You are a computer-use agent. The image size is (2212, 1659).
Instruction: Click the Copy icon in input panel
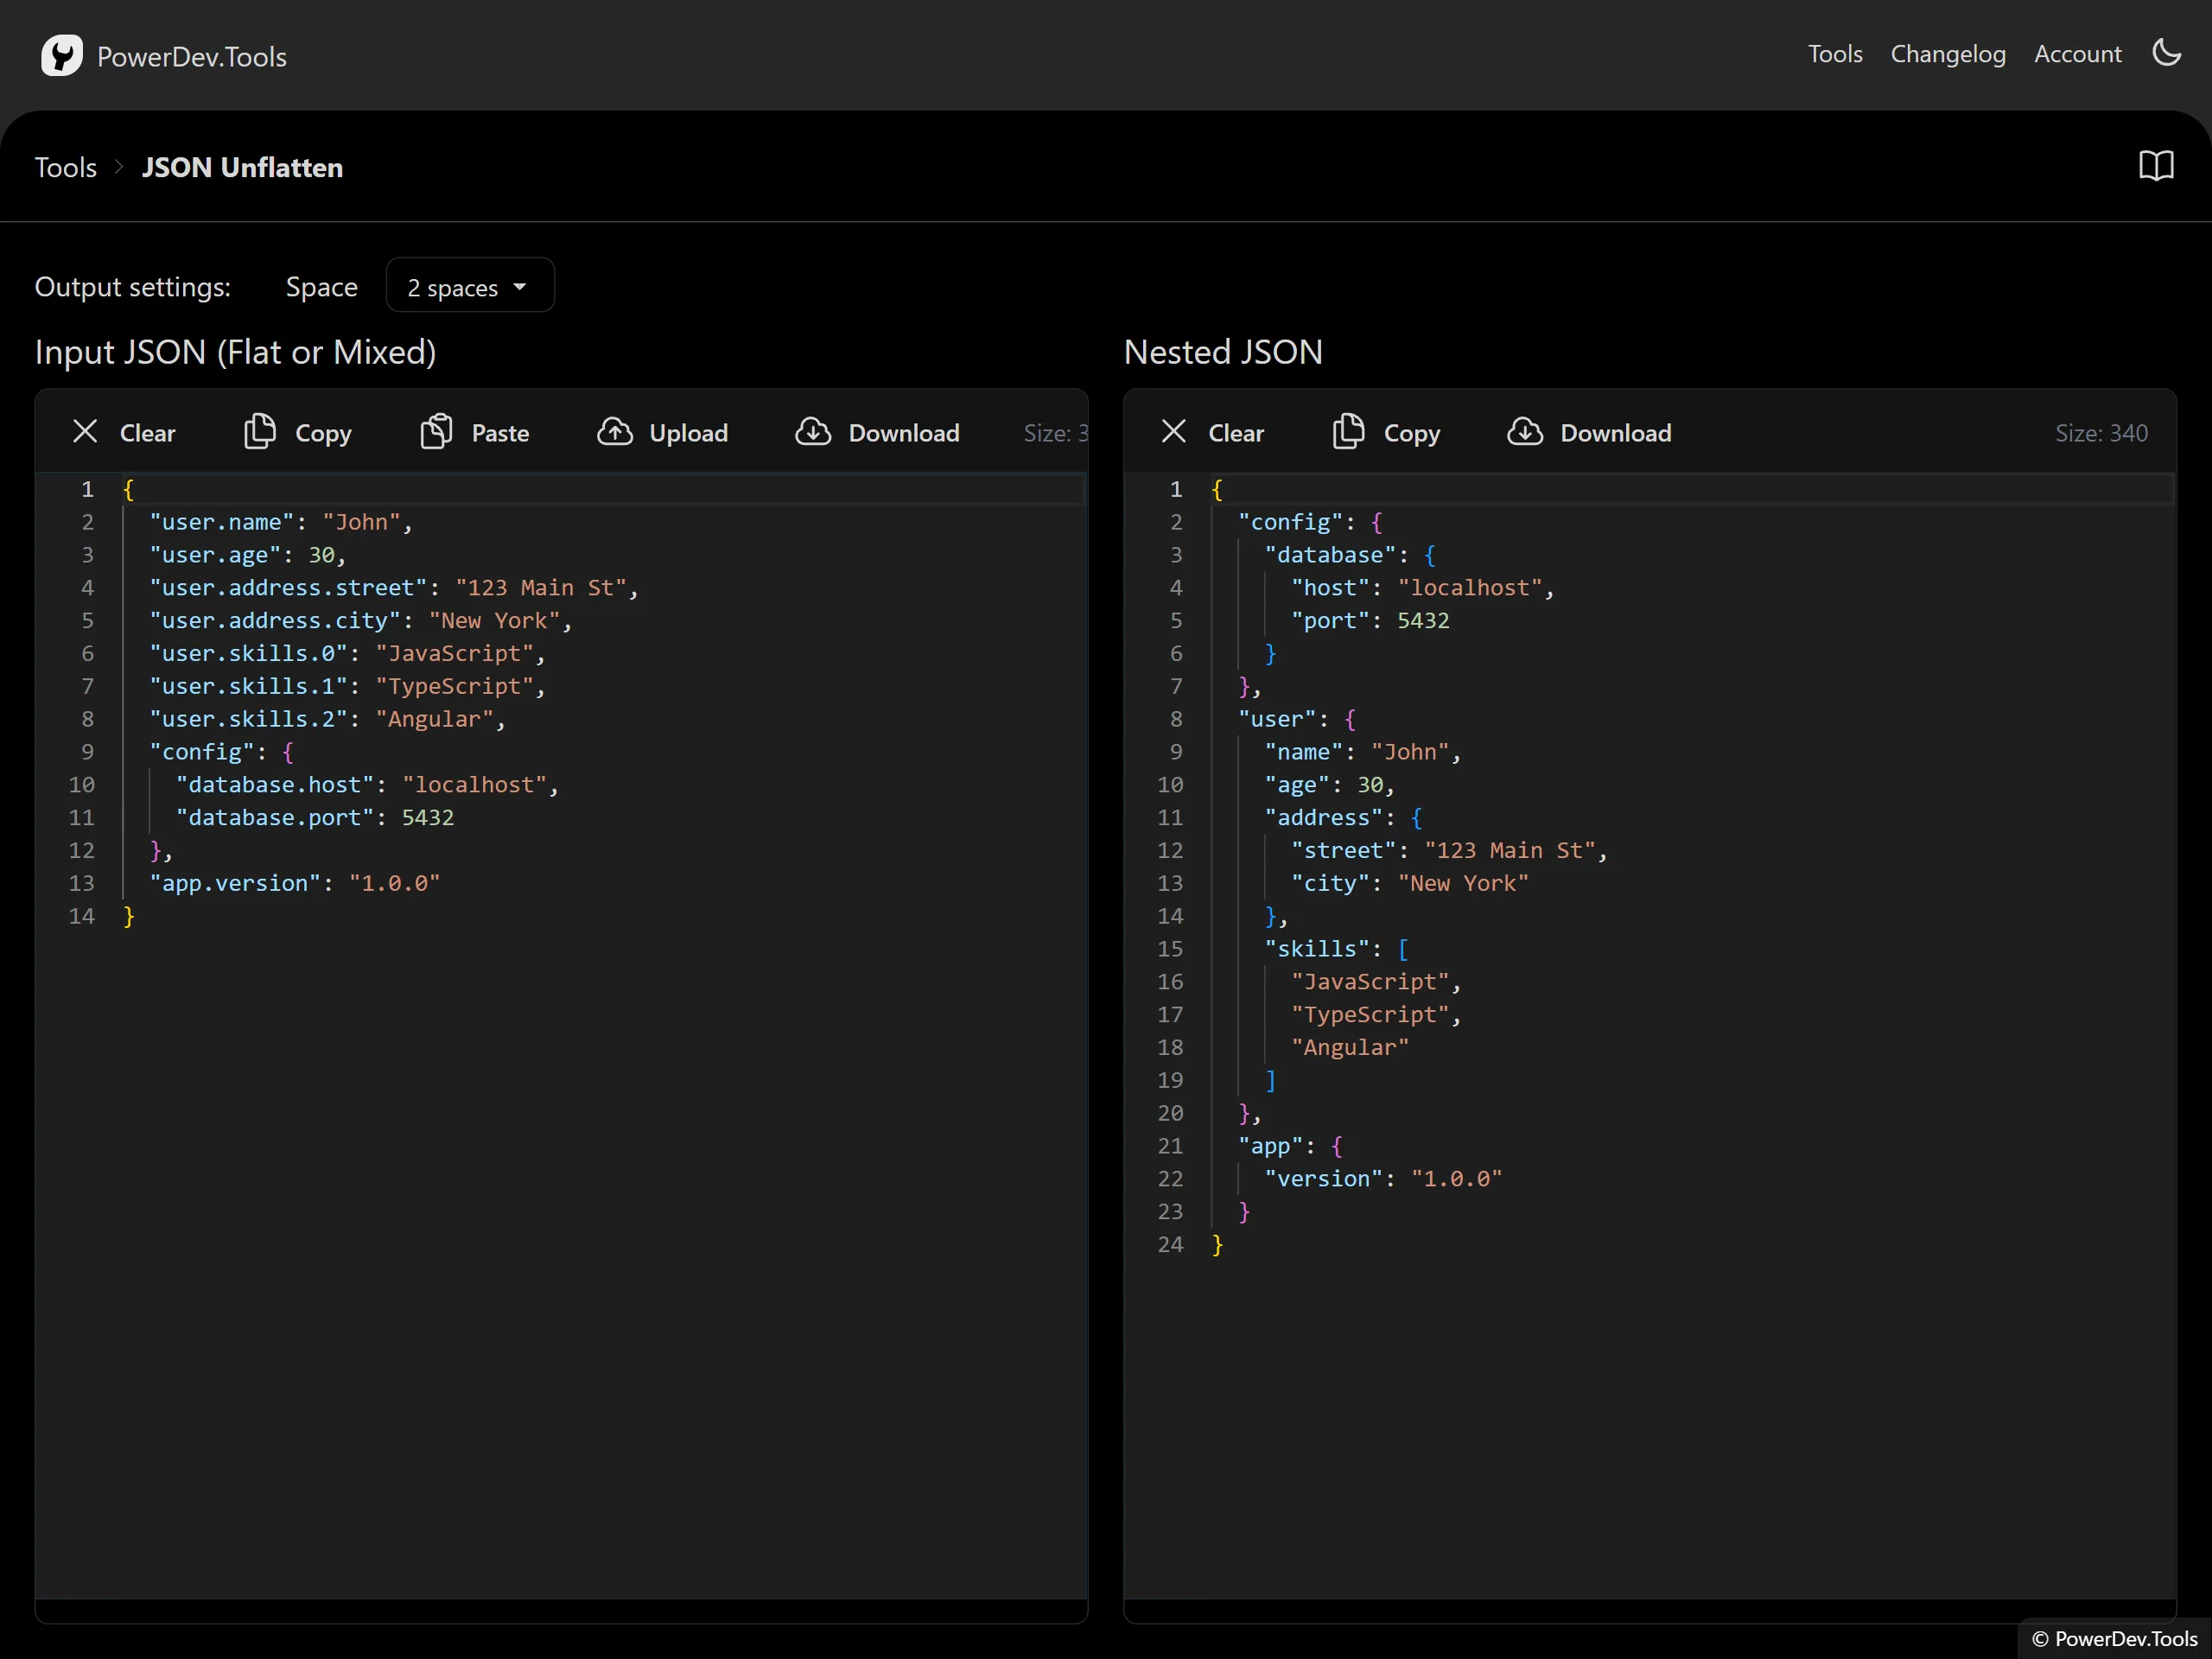click(260, 432)
